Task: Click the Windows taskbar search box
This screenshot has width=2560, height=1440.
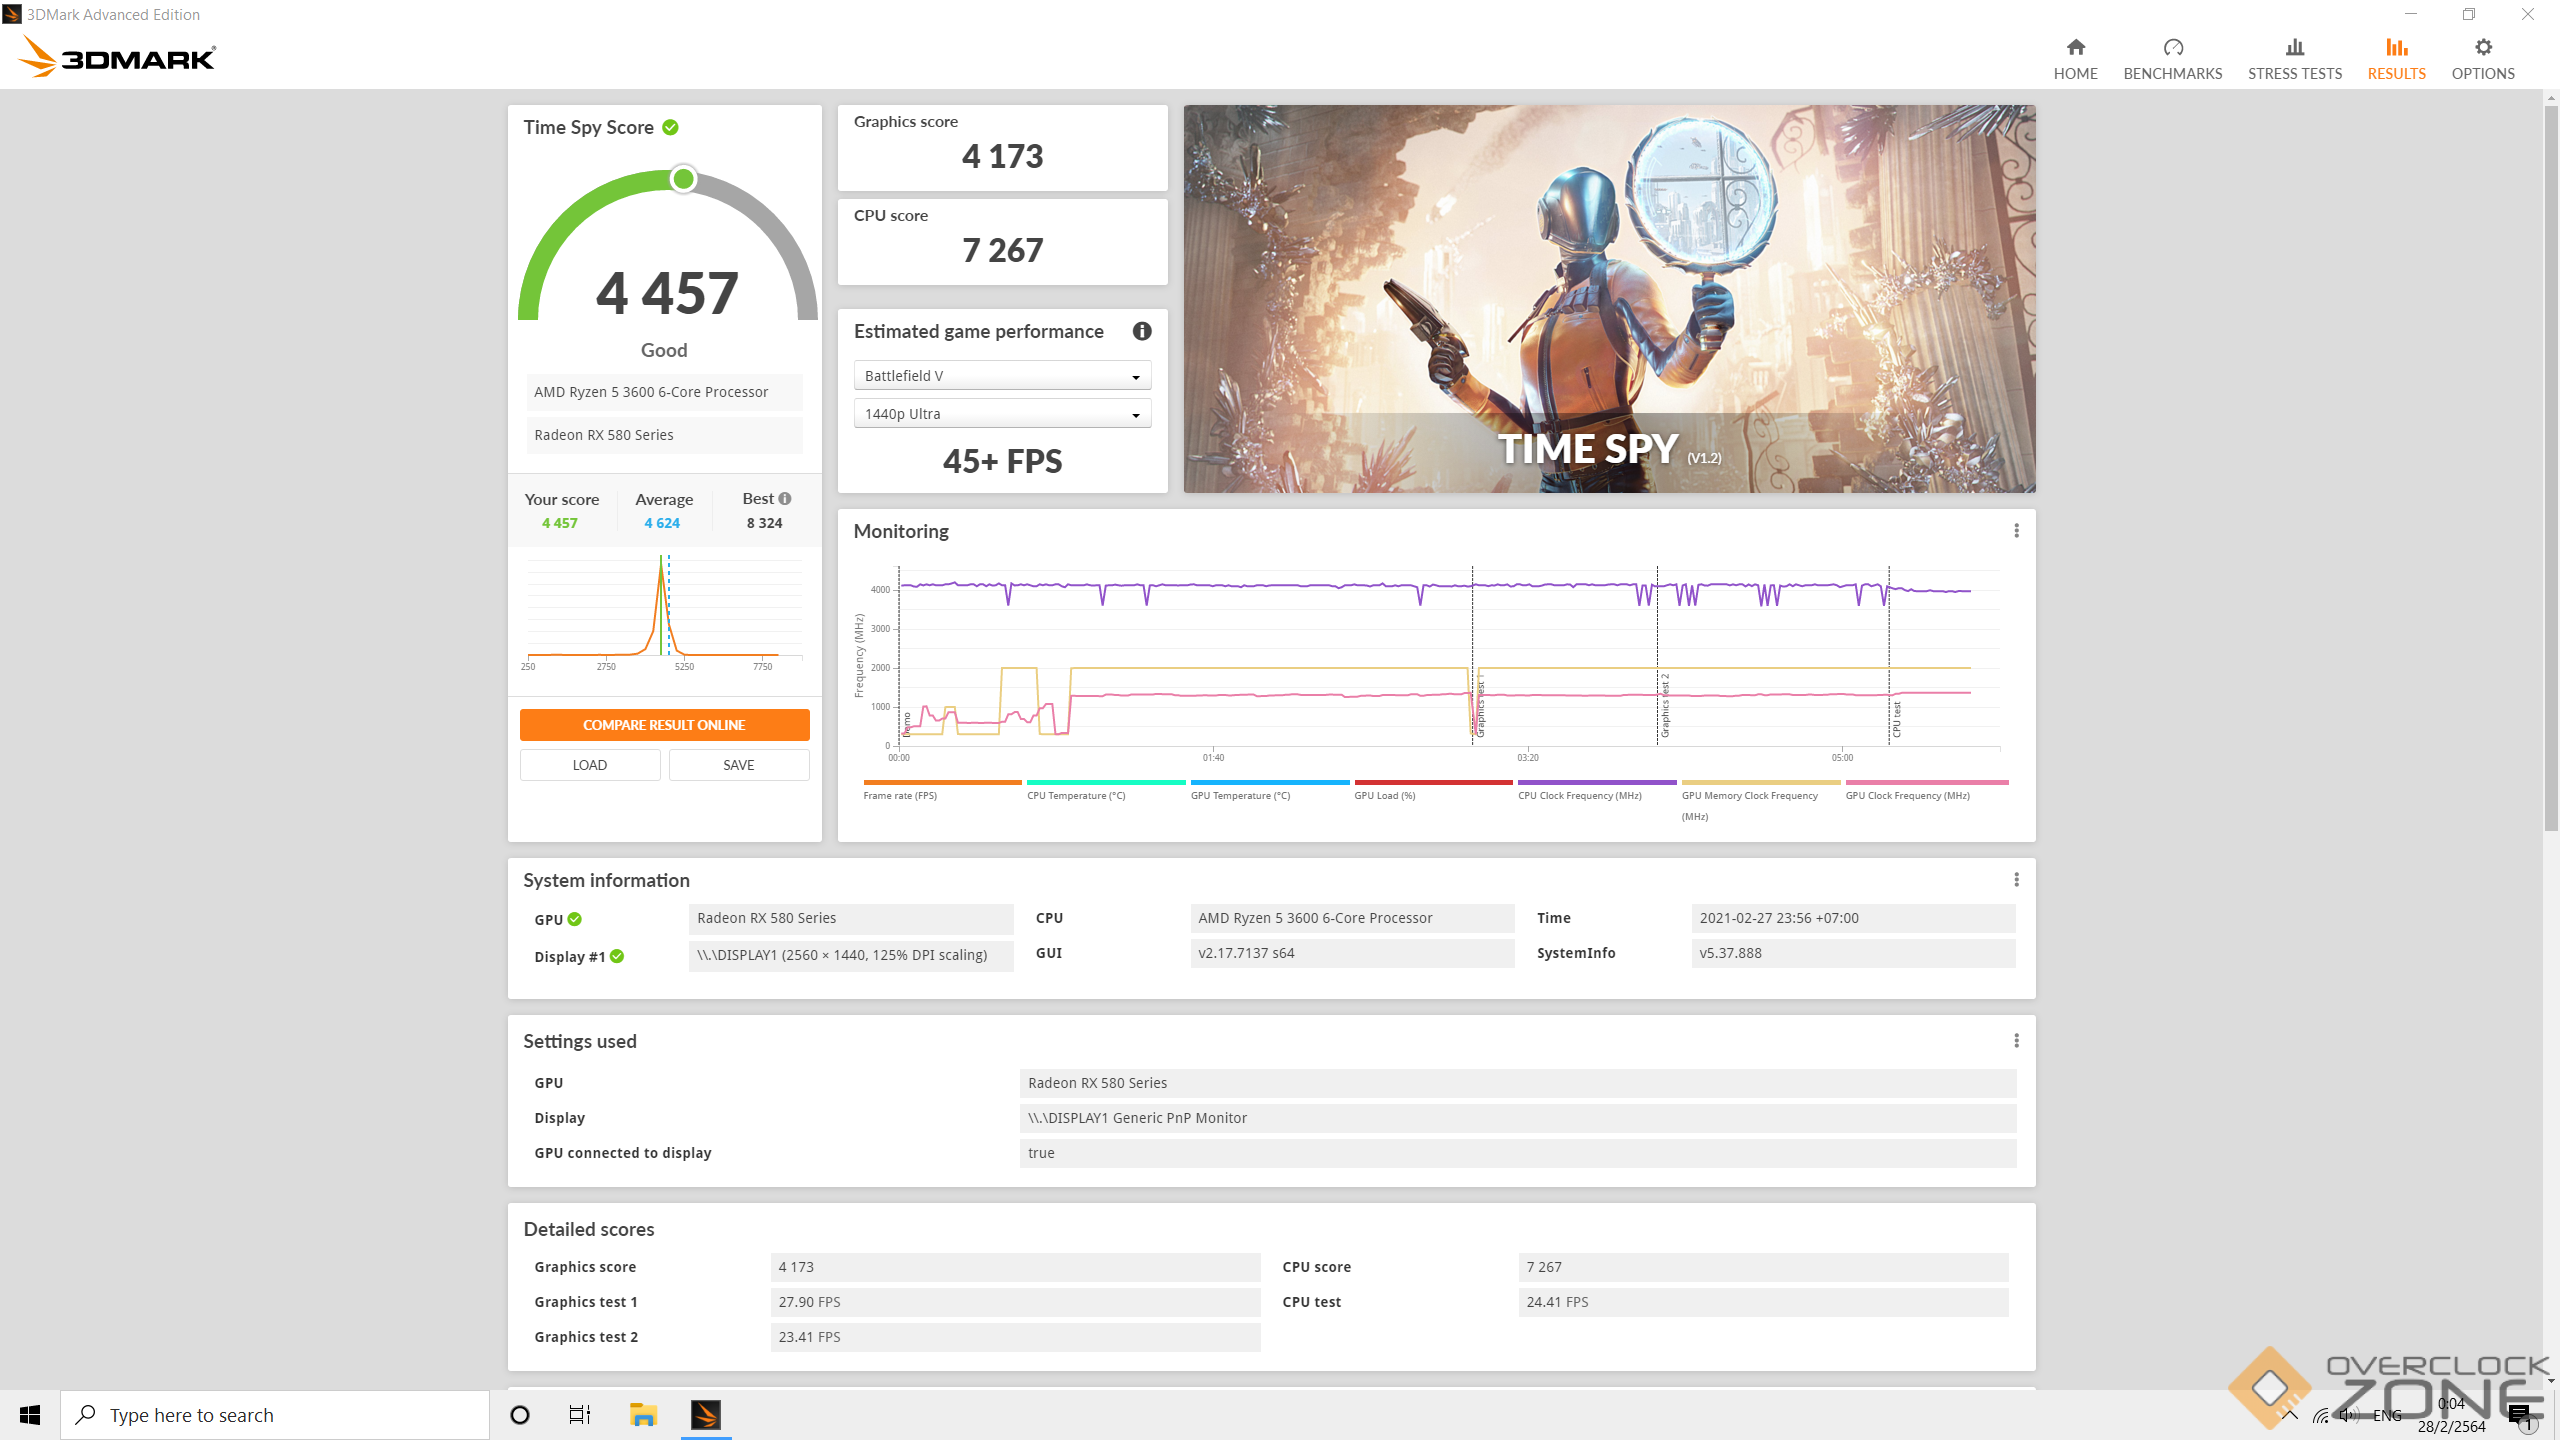Action: [x=275, y=1415]
